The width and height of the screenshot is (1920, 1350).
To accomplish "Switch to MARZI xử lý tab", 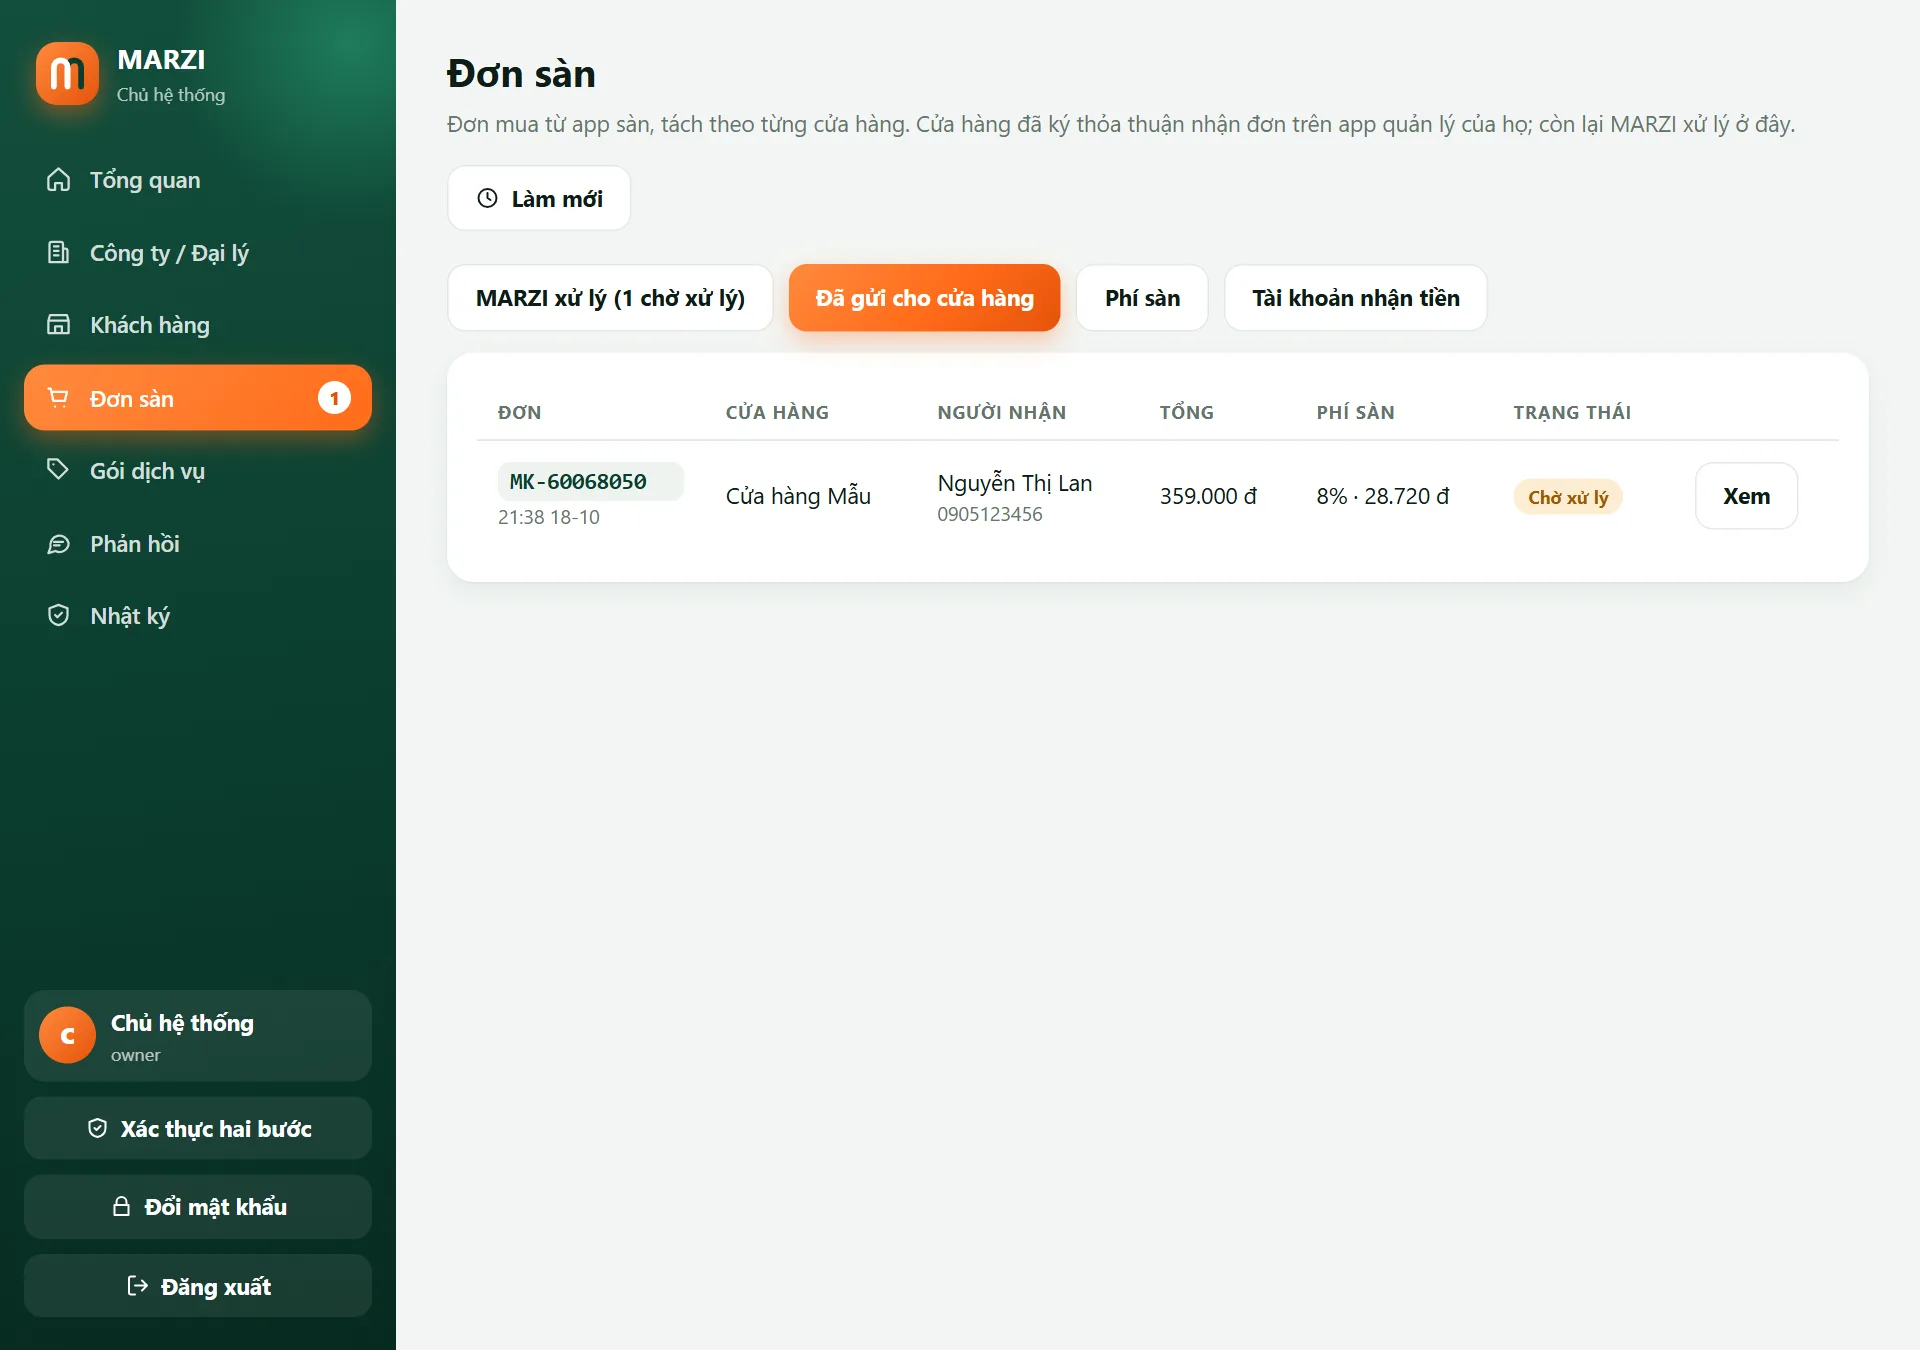I will 610,298.
